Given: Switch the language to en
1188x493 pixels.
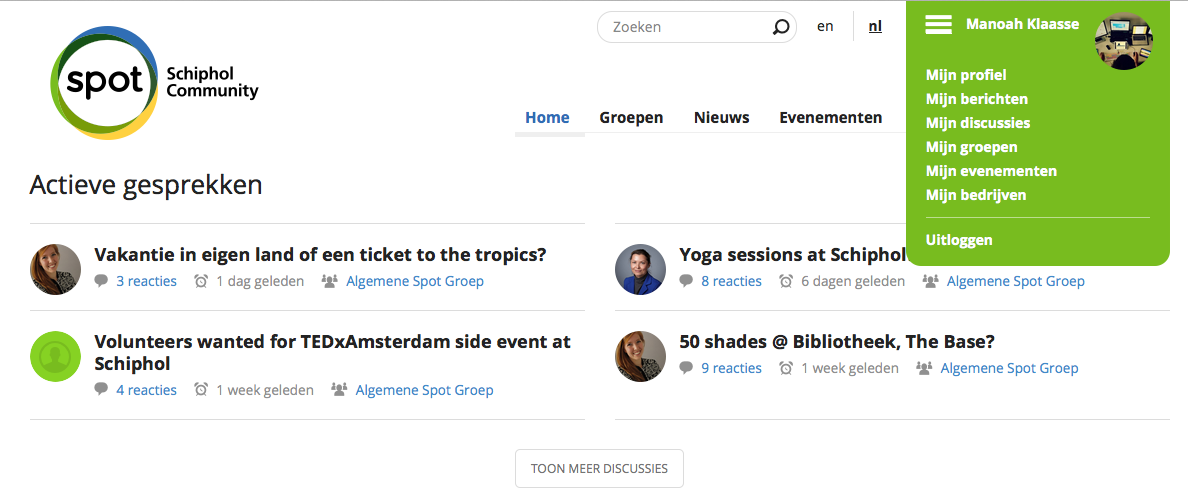Looking at the screenshot, I should coord(825,27).
